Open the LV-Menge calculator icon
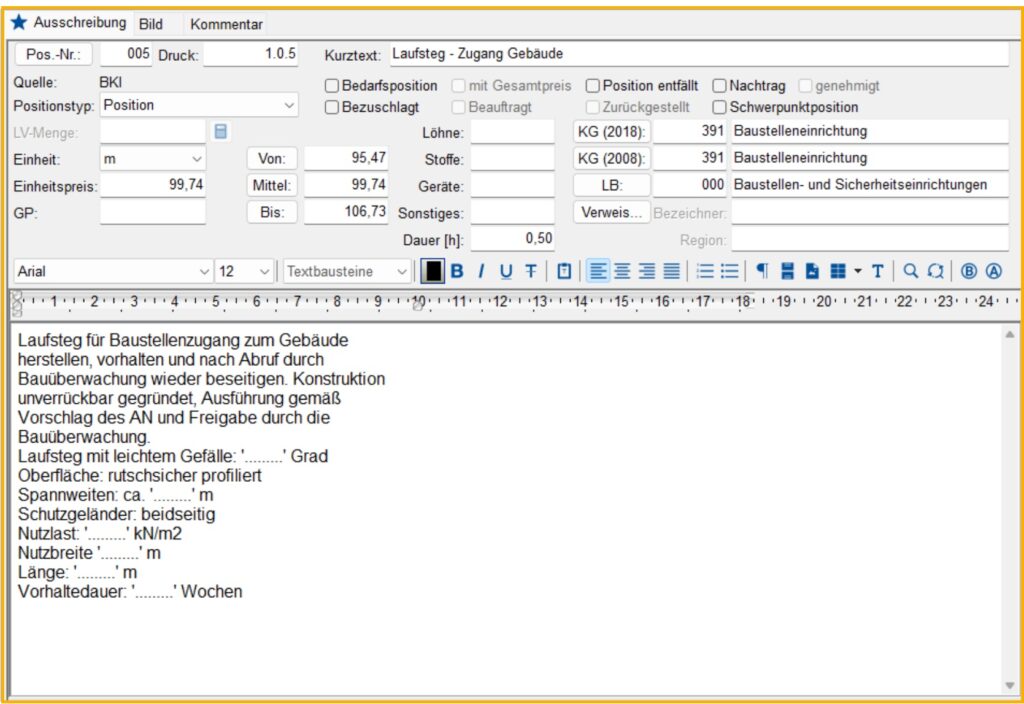 (x=221, y=131)
